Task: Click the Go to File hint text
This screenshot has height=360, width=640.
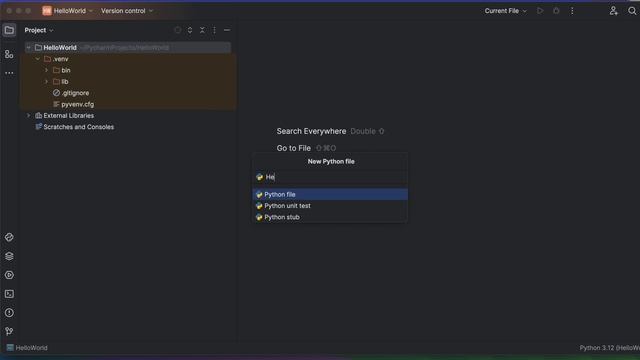Action: (293, 148)
